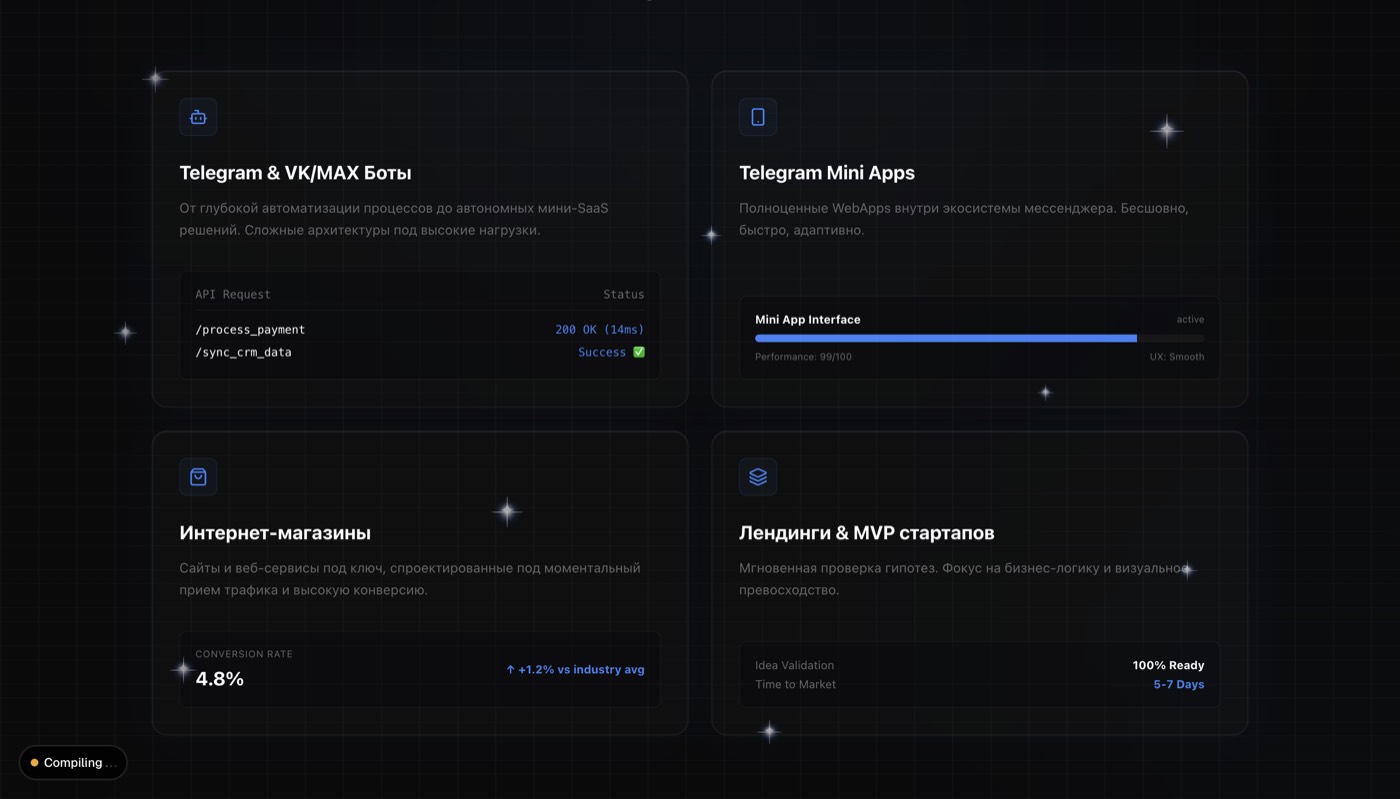Open the Лендинги & MVP стартапов heading
Screen dimensions: 1400x799
click(867, 533)
